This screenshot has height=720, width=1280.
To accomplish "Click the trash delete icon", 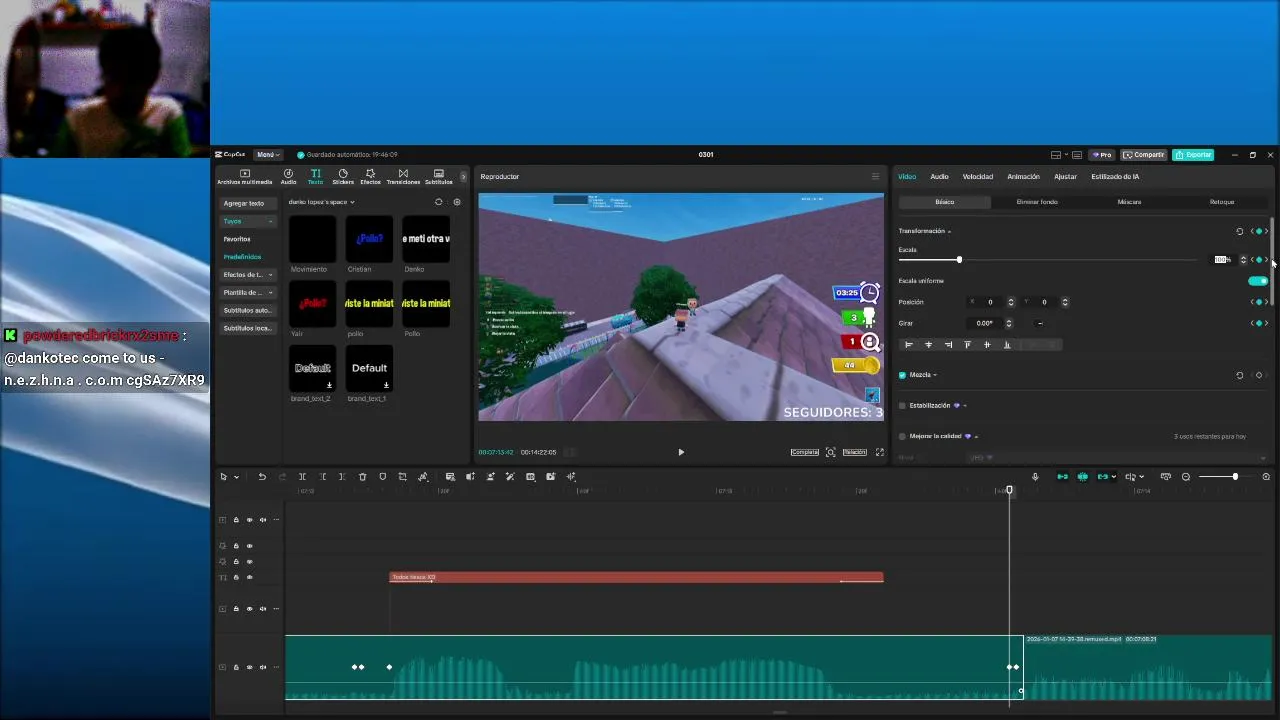I will 362,477.
